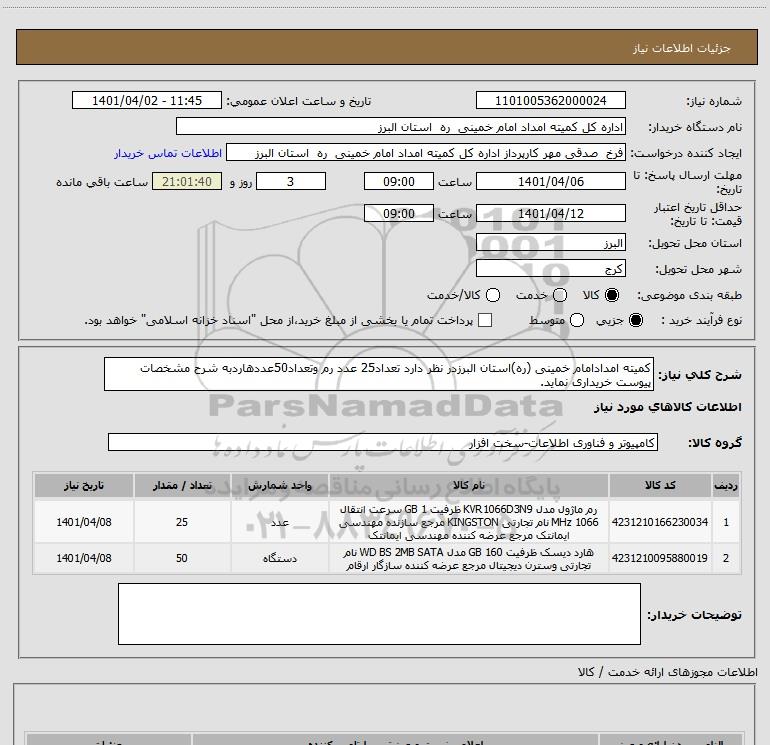
Task: Click need date 1401/04/08 in row 1
Action: pos(83,522)
